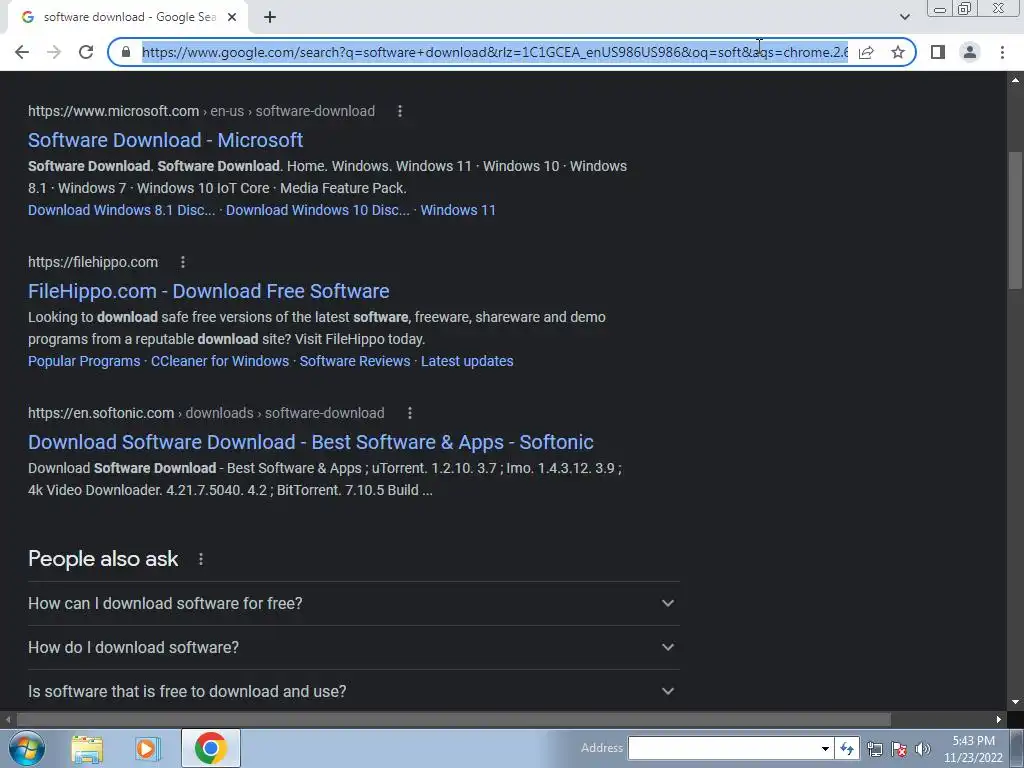Open the Download Windows 10 Disc sitelink
Screen dimensions: 1024x768
pyautogui.click(x=318, y=210)
